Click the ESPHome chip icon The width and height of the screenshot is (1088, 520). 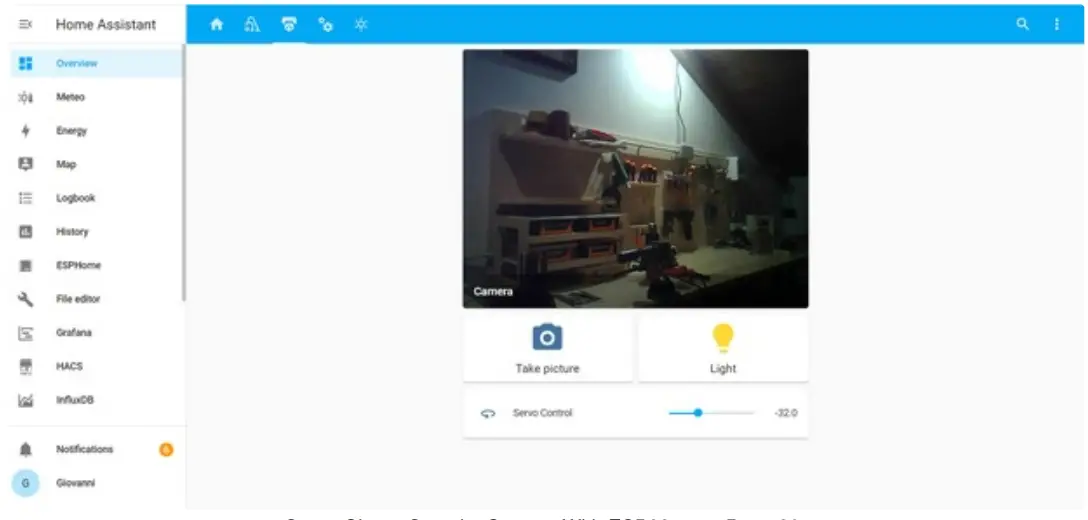26,265
